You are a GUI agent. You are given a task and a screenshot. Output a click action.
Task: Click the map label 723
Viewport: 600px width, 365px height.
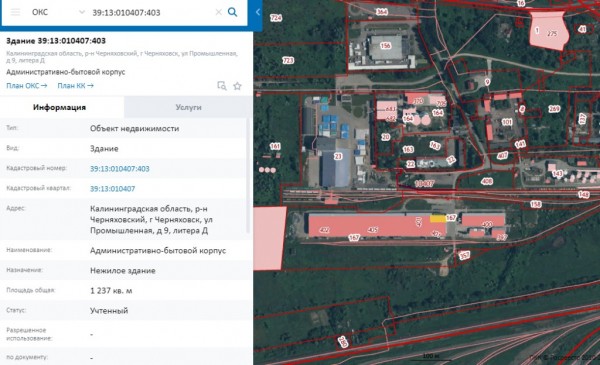(x=288, y=60)
